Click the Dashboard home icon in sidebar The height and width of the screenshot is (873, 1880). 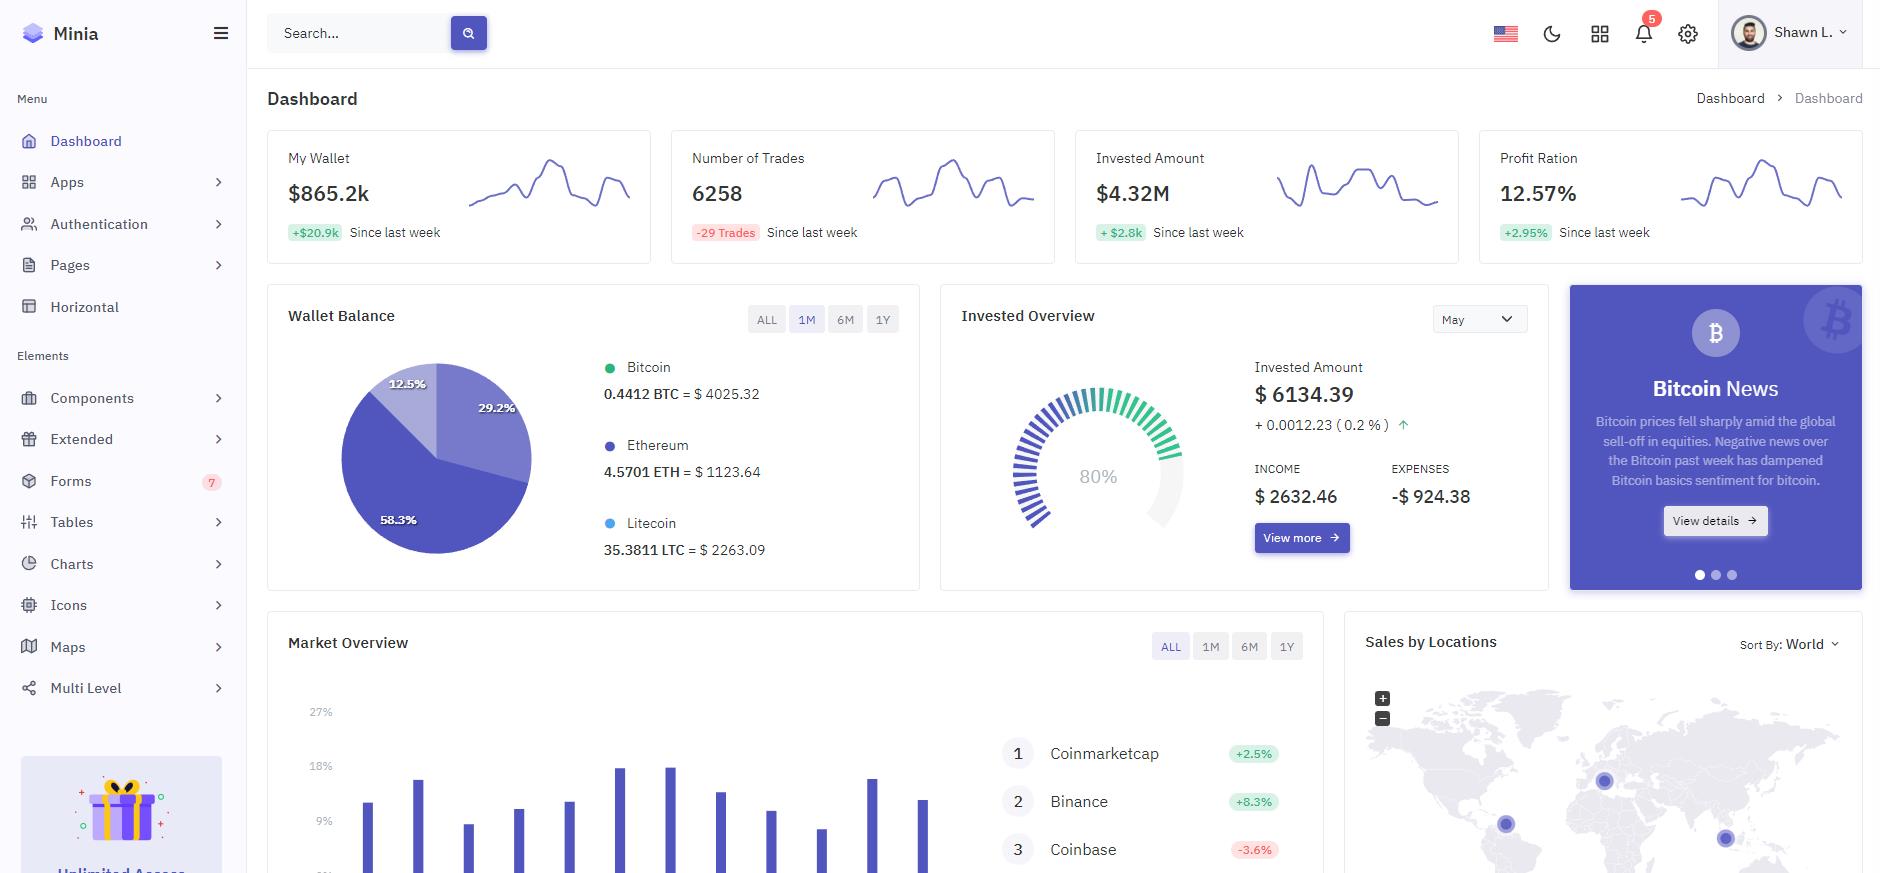point(29,141)
